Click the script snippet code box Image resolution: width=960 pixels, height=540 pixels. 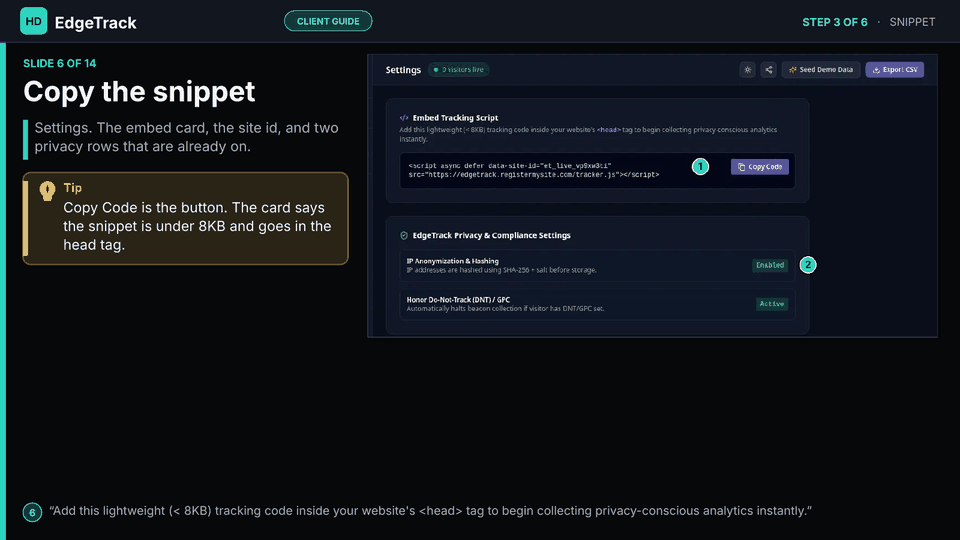point(597,170)
